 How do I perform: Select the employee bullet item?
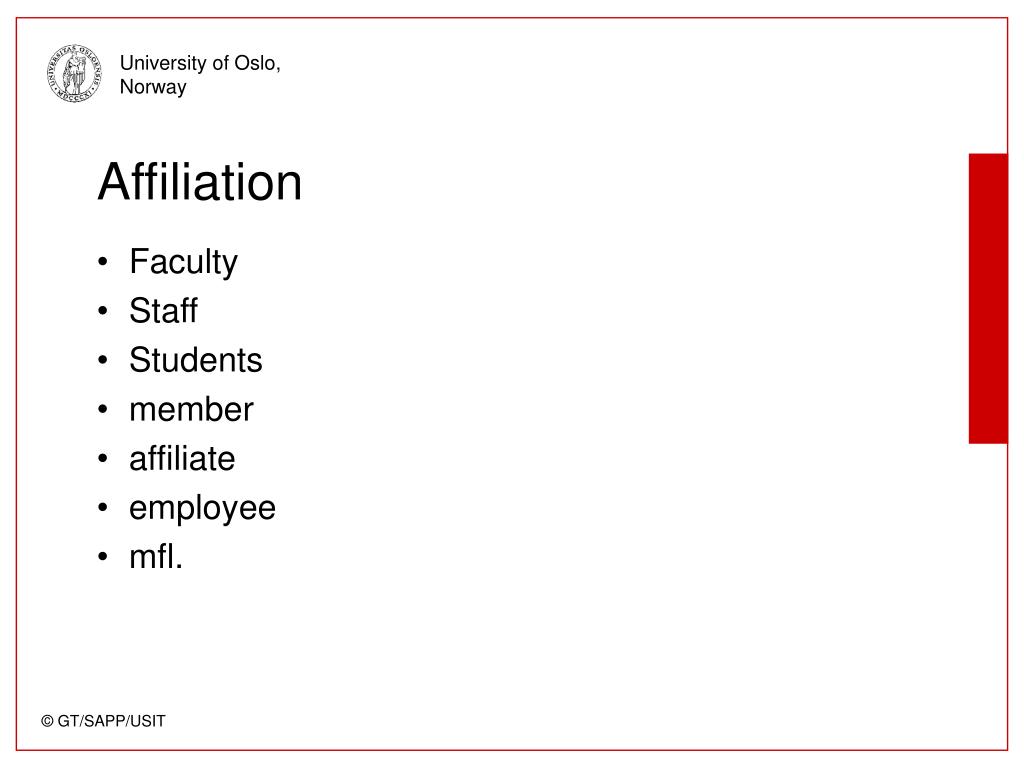tap(202, 509)
